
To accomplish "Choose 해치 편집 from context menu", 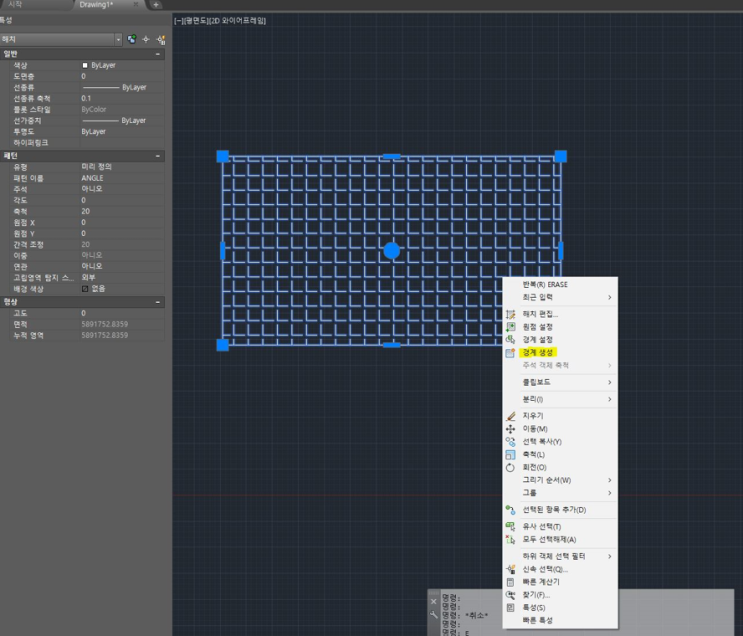I will tap(541, 314).
